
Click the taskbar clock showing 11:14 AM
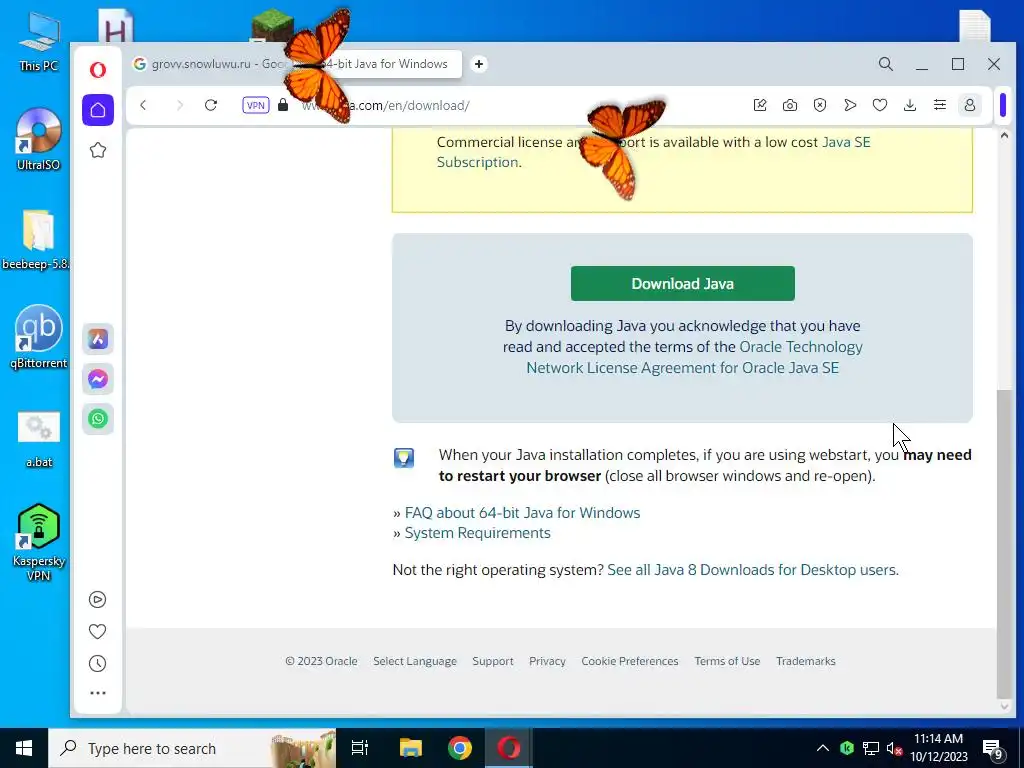point(938,748)
